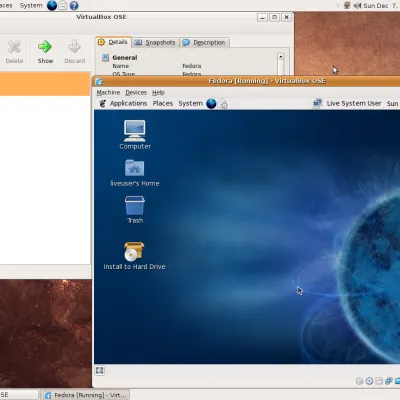Image resolution: width=400 pixels, height=400 pixels.
Task: Open liveuser's Home folder icon
Action: point(135,173)
